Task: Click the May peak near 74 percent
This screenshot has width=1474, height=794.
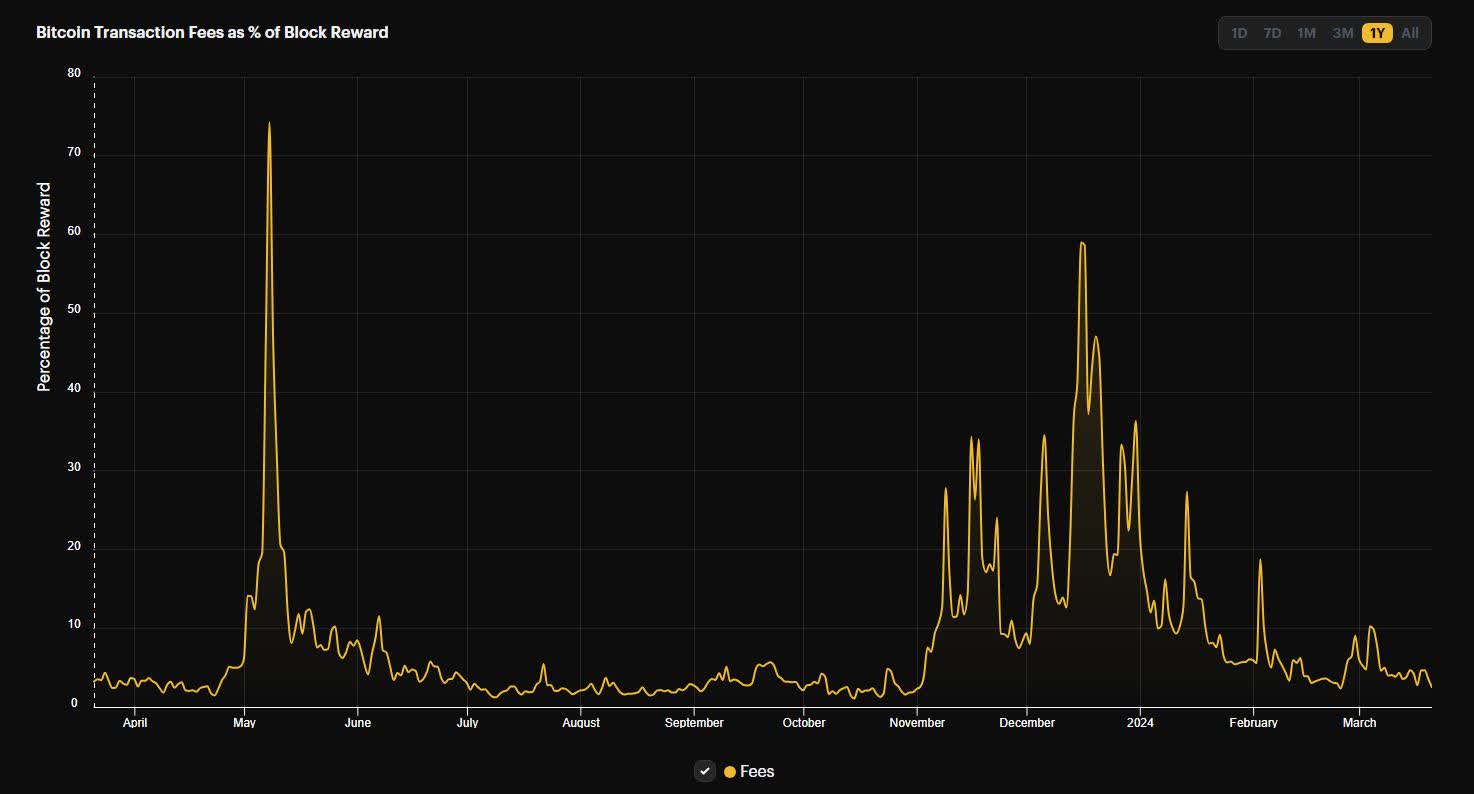Action: click(269, 123)
